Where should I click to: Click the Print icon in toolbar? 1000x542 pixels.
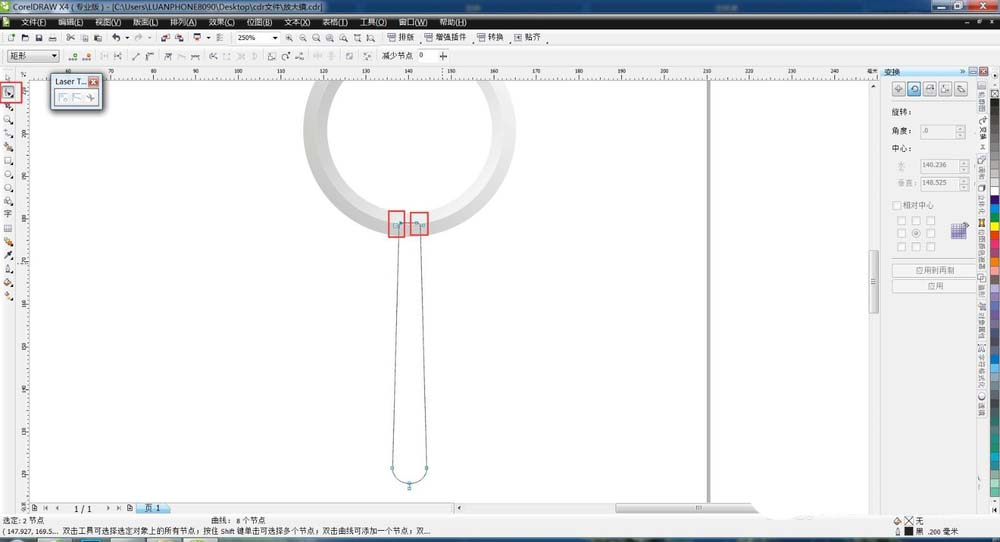[52, 38]
